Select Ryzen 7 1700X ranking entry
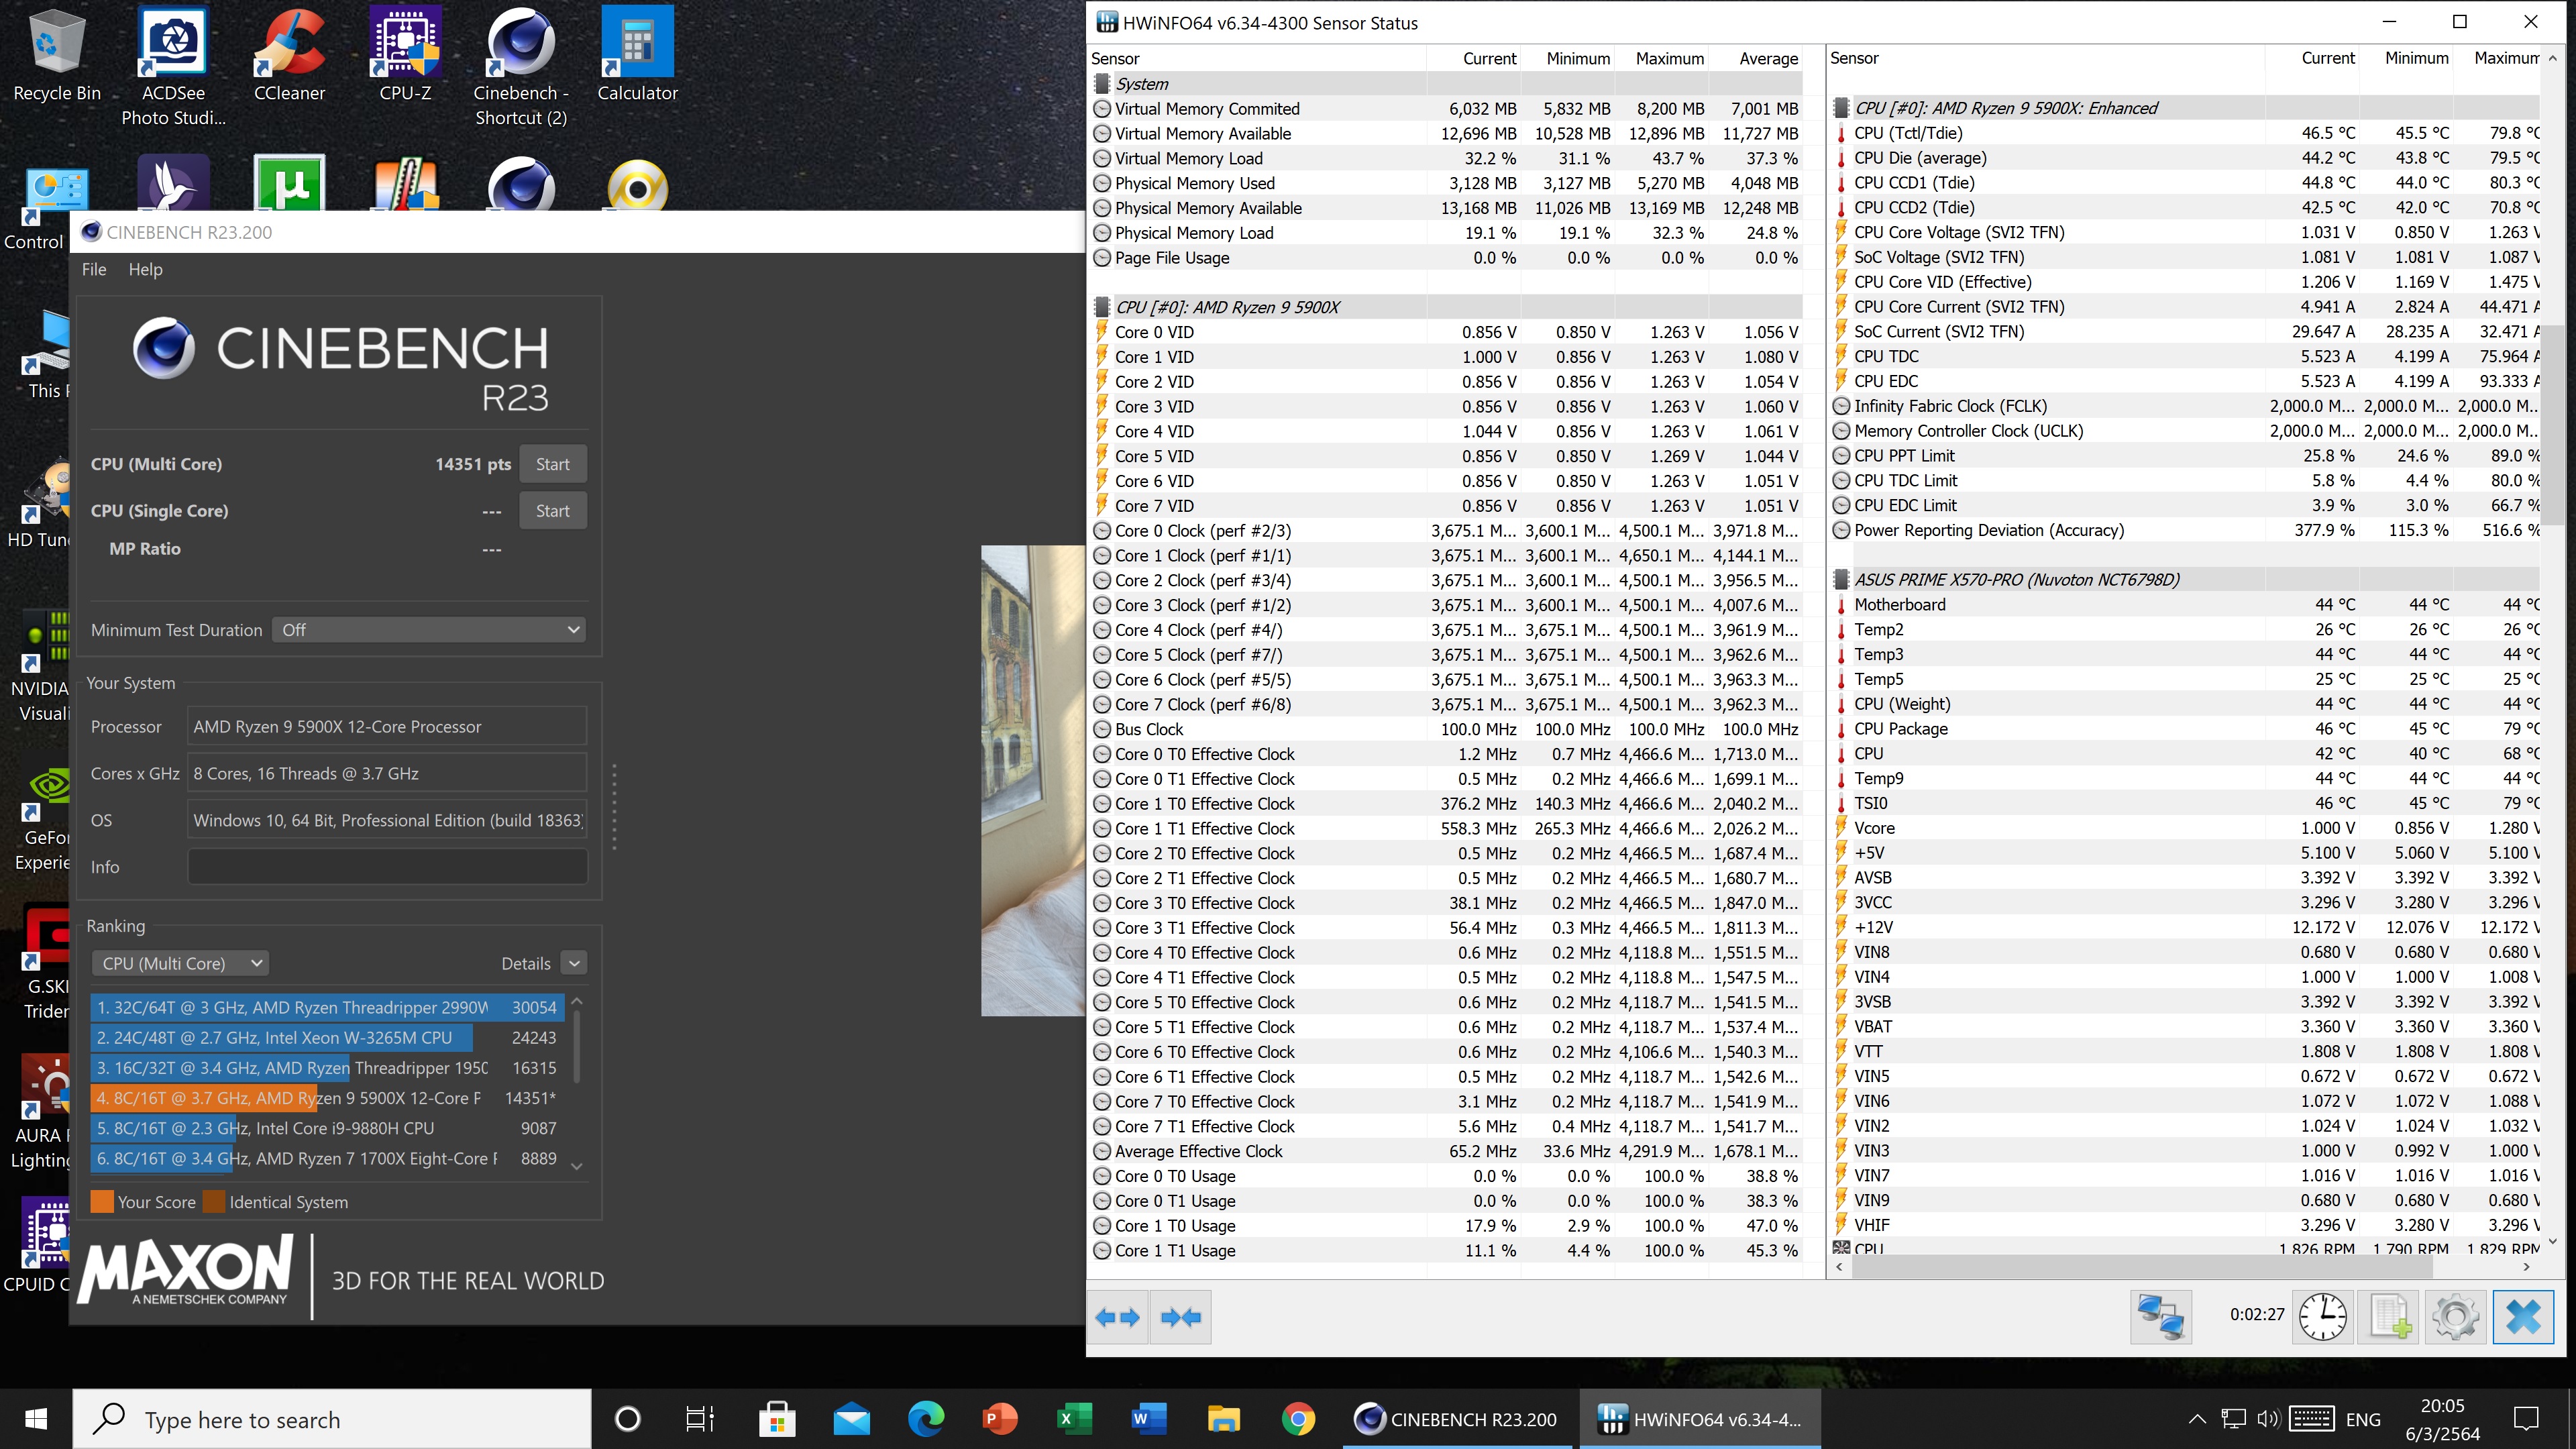Image resolution: width=2576 pixels, height=1449 pixels. [x=328, y=1158]
